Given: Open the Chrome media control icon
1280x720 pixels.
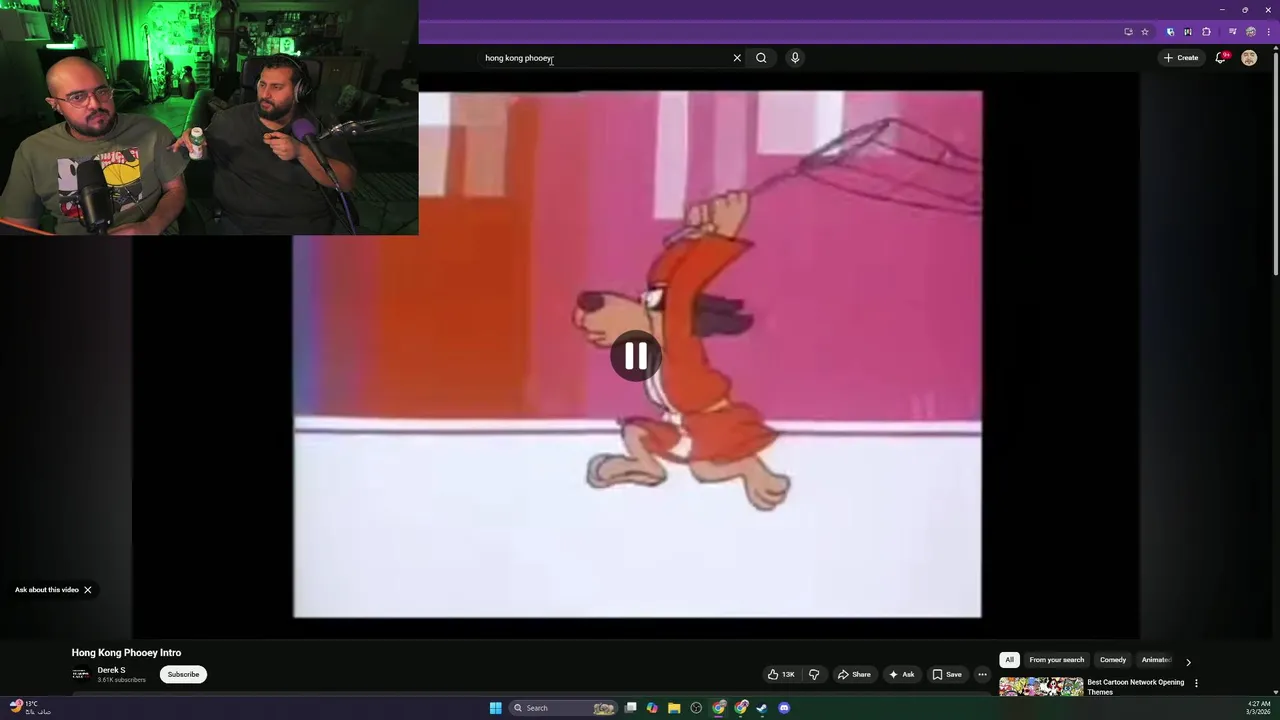Looking at the screenshot, I should (x=1232, y=32).
